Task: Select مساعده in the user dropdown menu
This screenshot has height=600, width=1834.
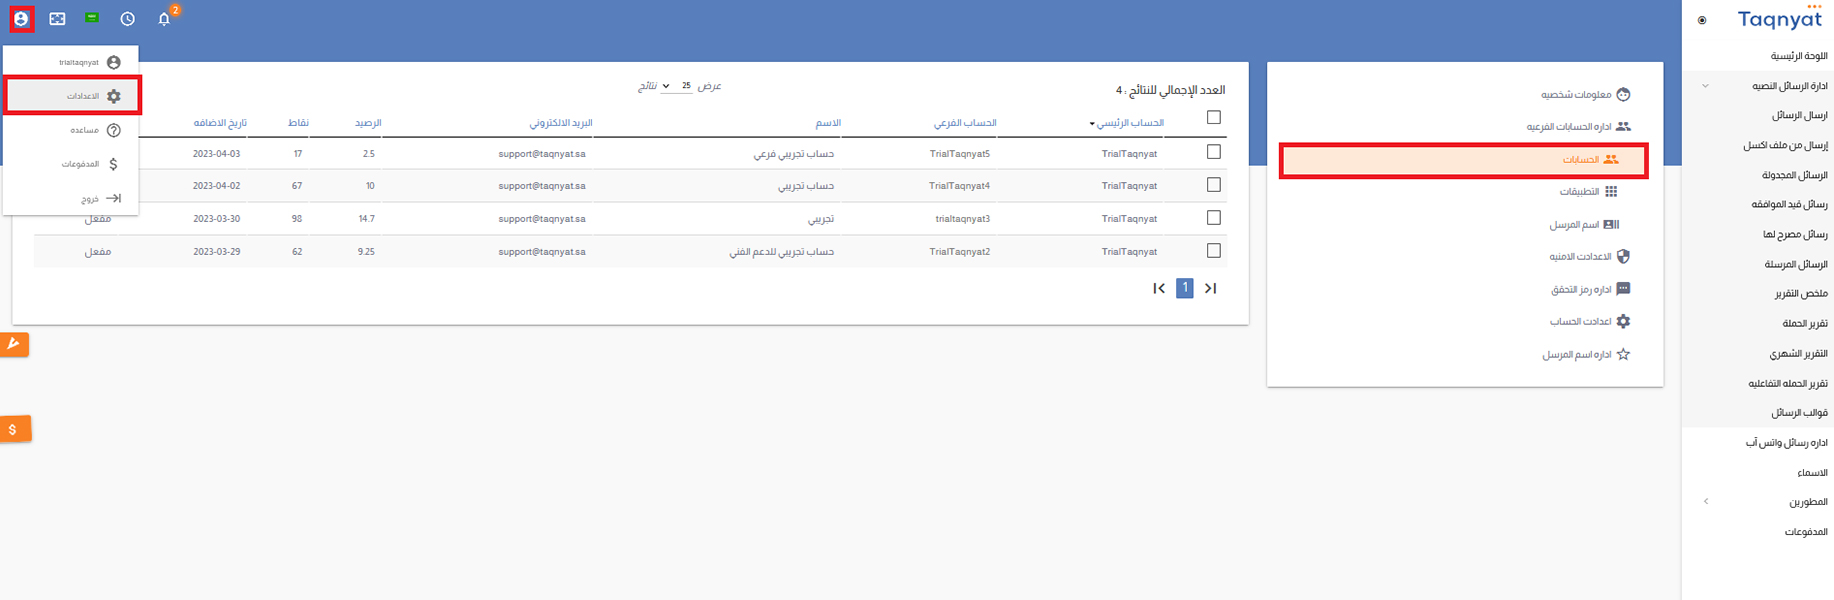Action: coord(70,130)
